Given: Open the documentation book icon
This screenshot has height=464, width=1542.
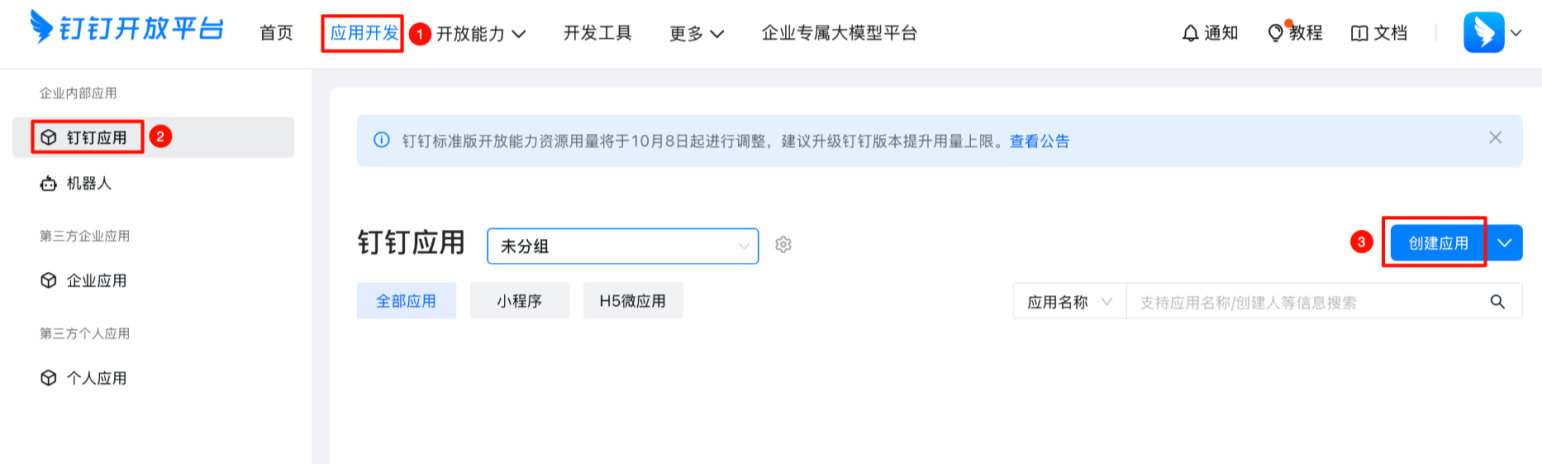Looking at the screenshot, I should point(1359,33).
